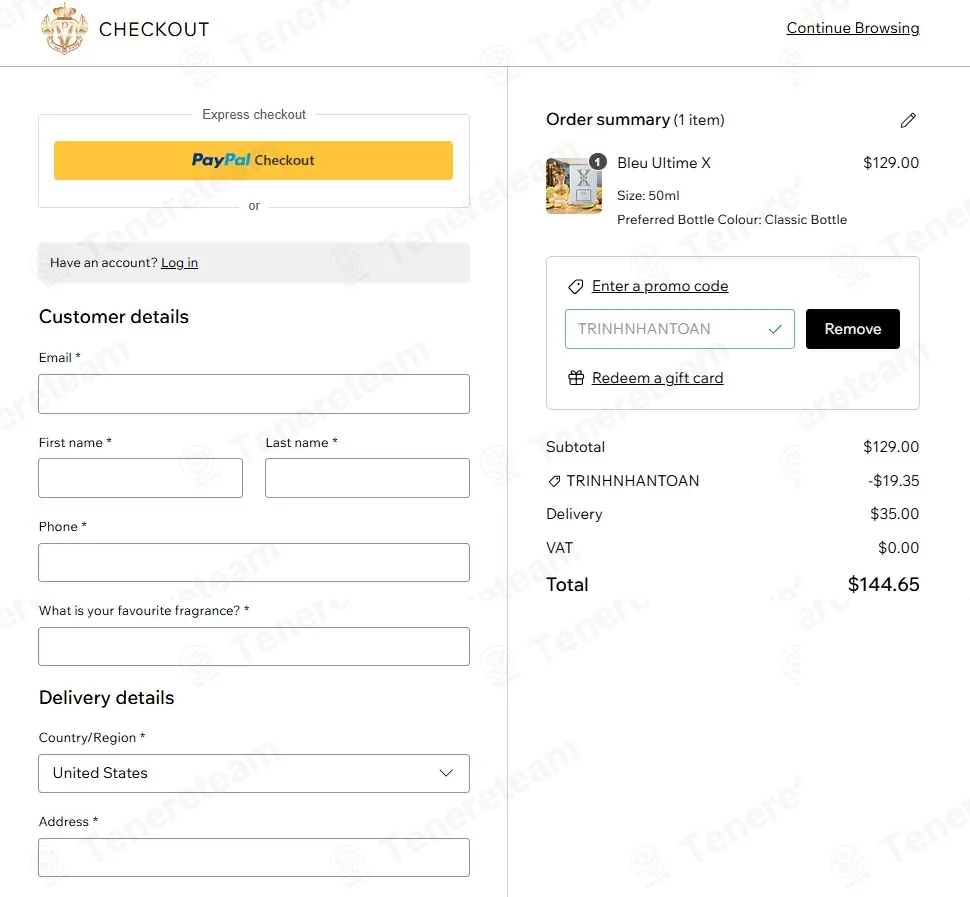Click the Country/Region dropdown chevron
The height and width of the screenshot is (897, 970).
(x=446, y=773)
